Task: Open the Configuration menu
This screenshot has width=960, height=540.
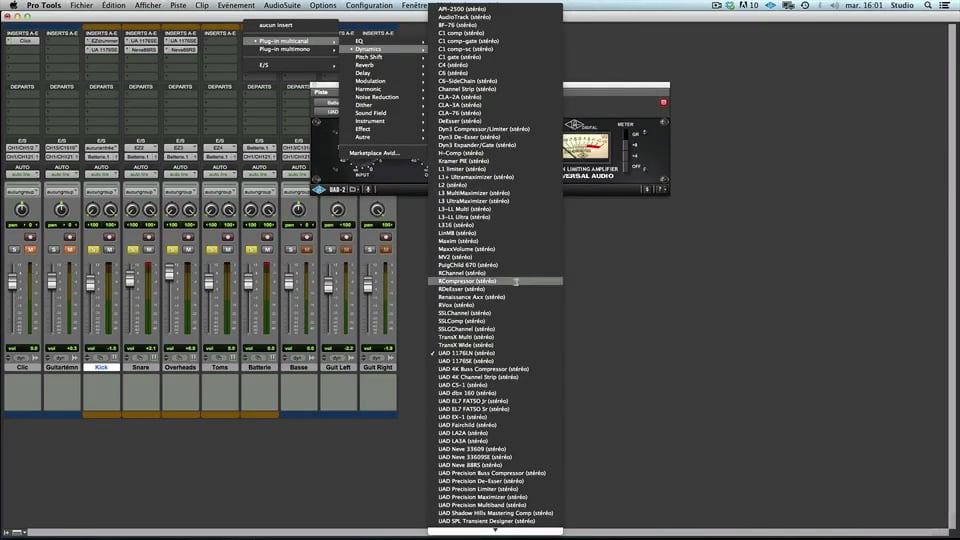Action: 369,5
